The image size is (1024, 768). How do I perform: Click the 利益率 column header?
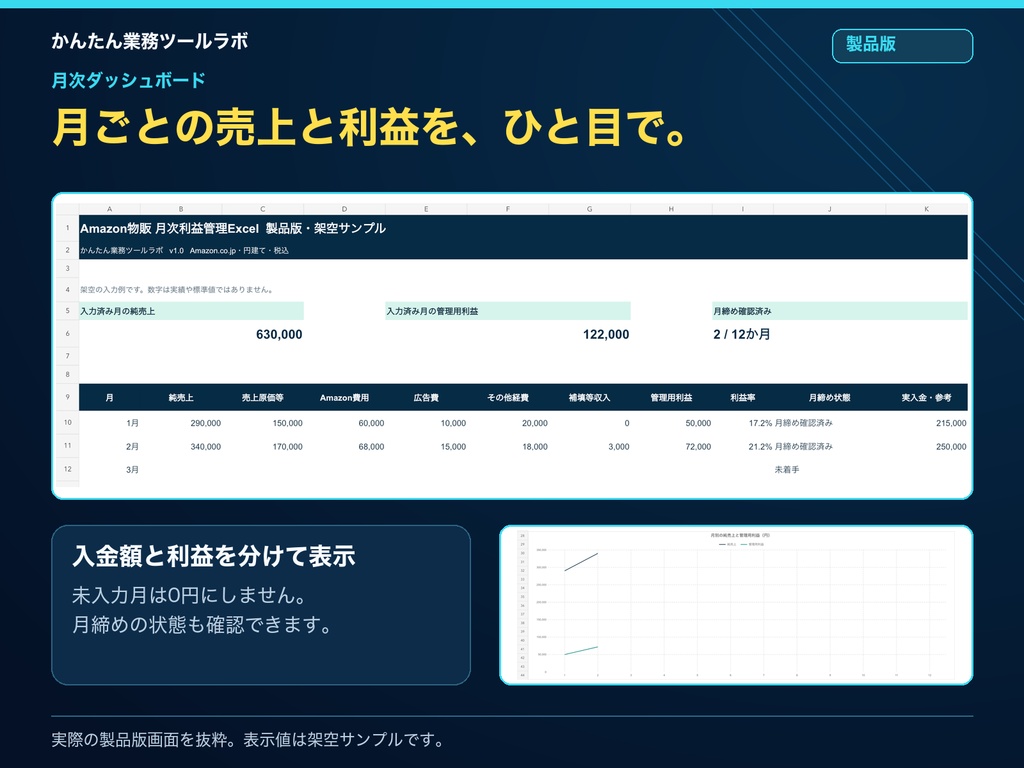(743, 398)
